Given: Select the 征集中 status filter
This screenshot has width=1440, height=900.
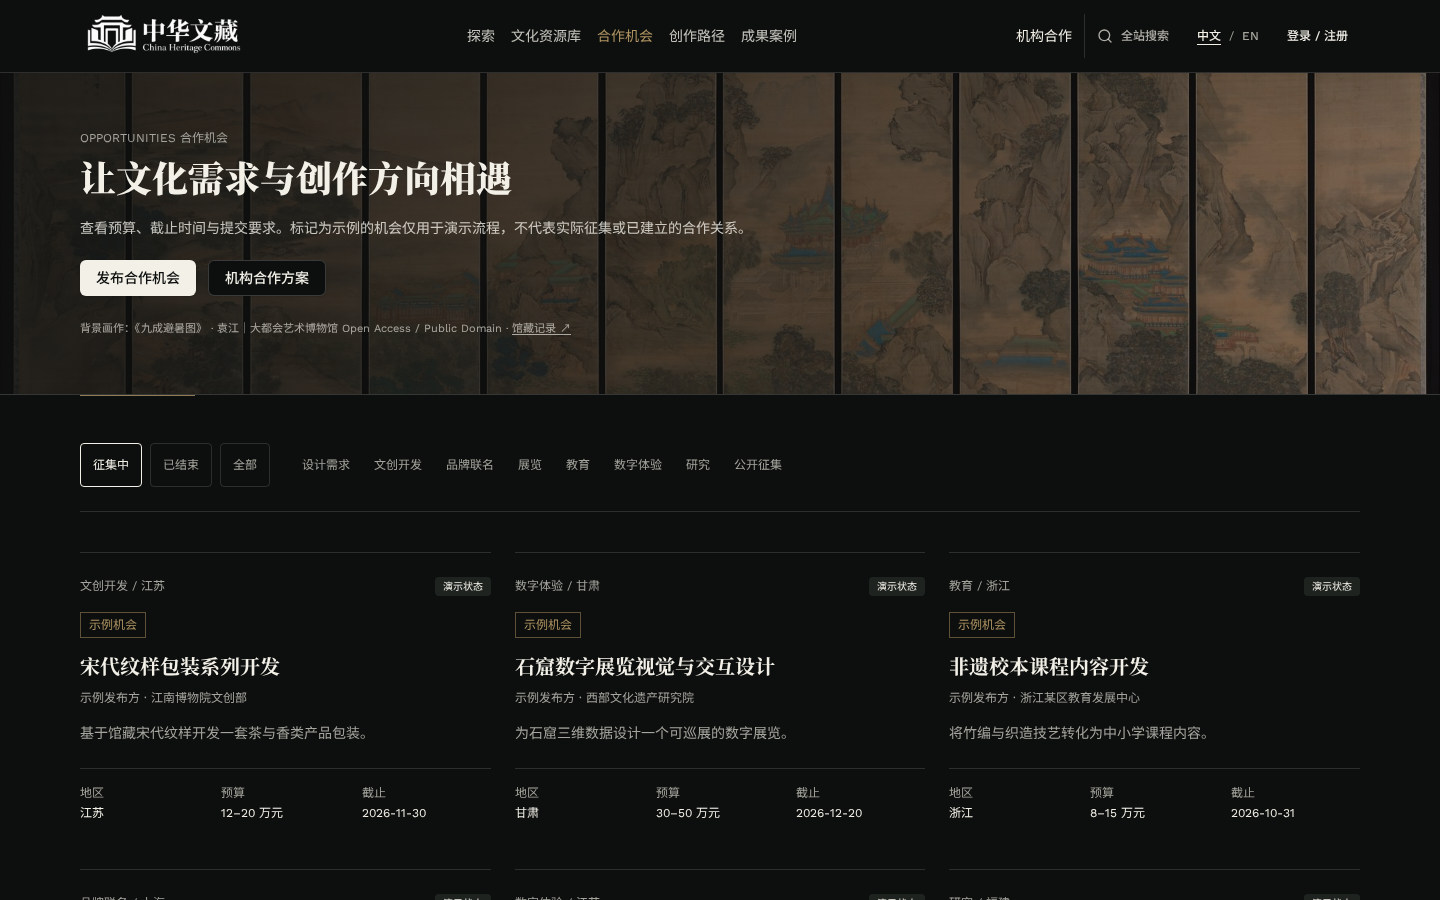Looking at the screenshot, I should [x=111, y=465].
